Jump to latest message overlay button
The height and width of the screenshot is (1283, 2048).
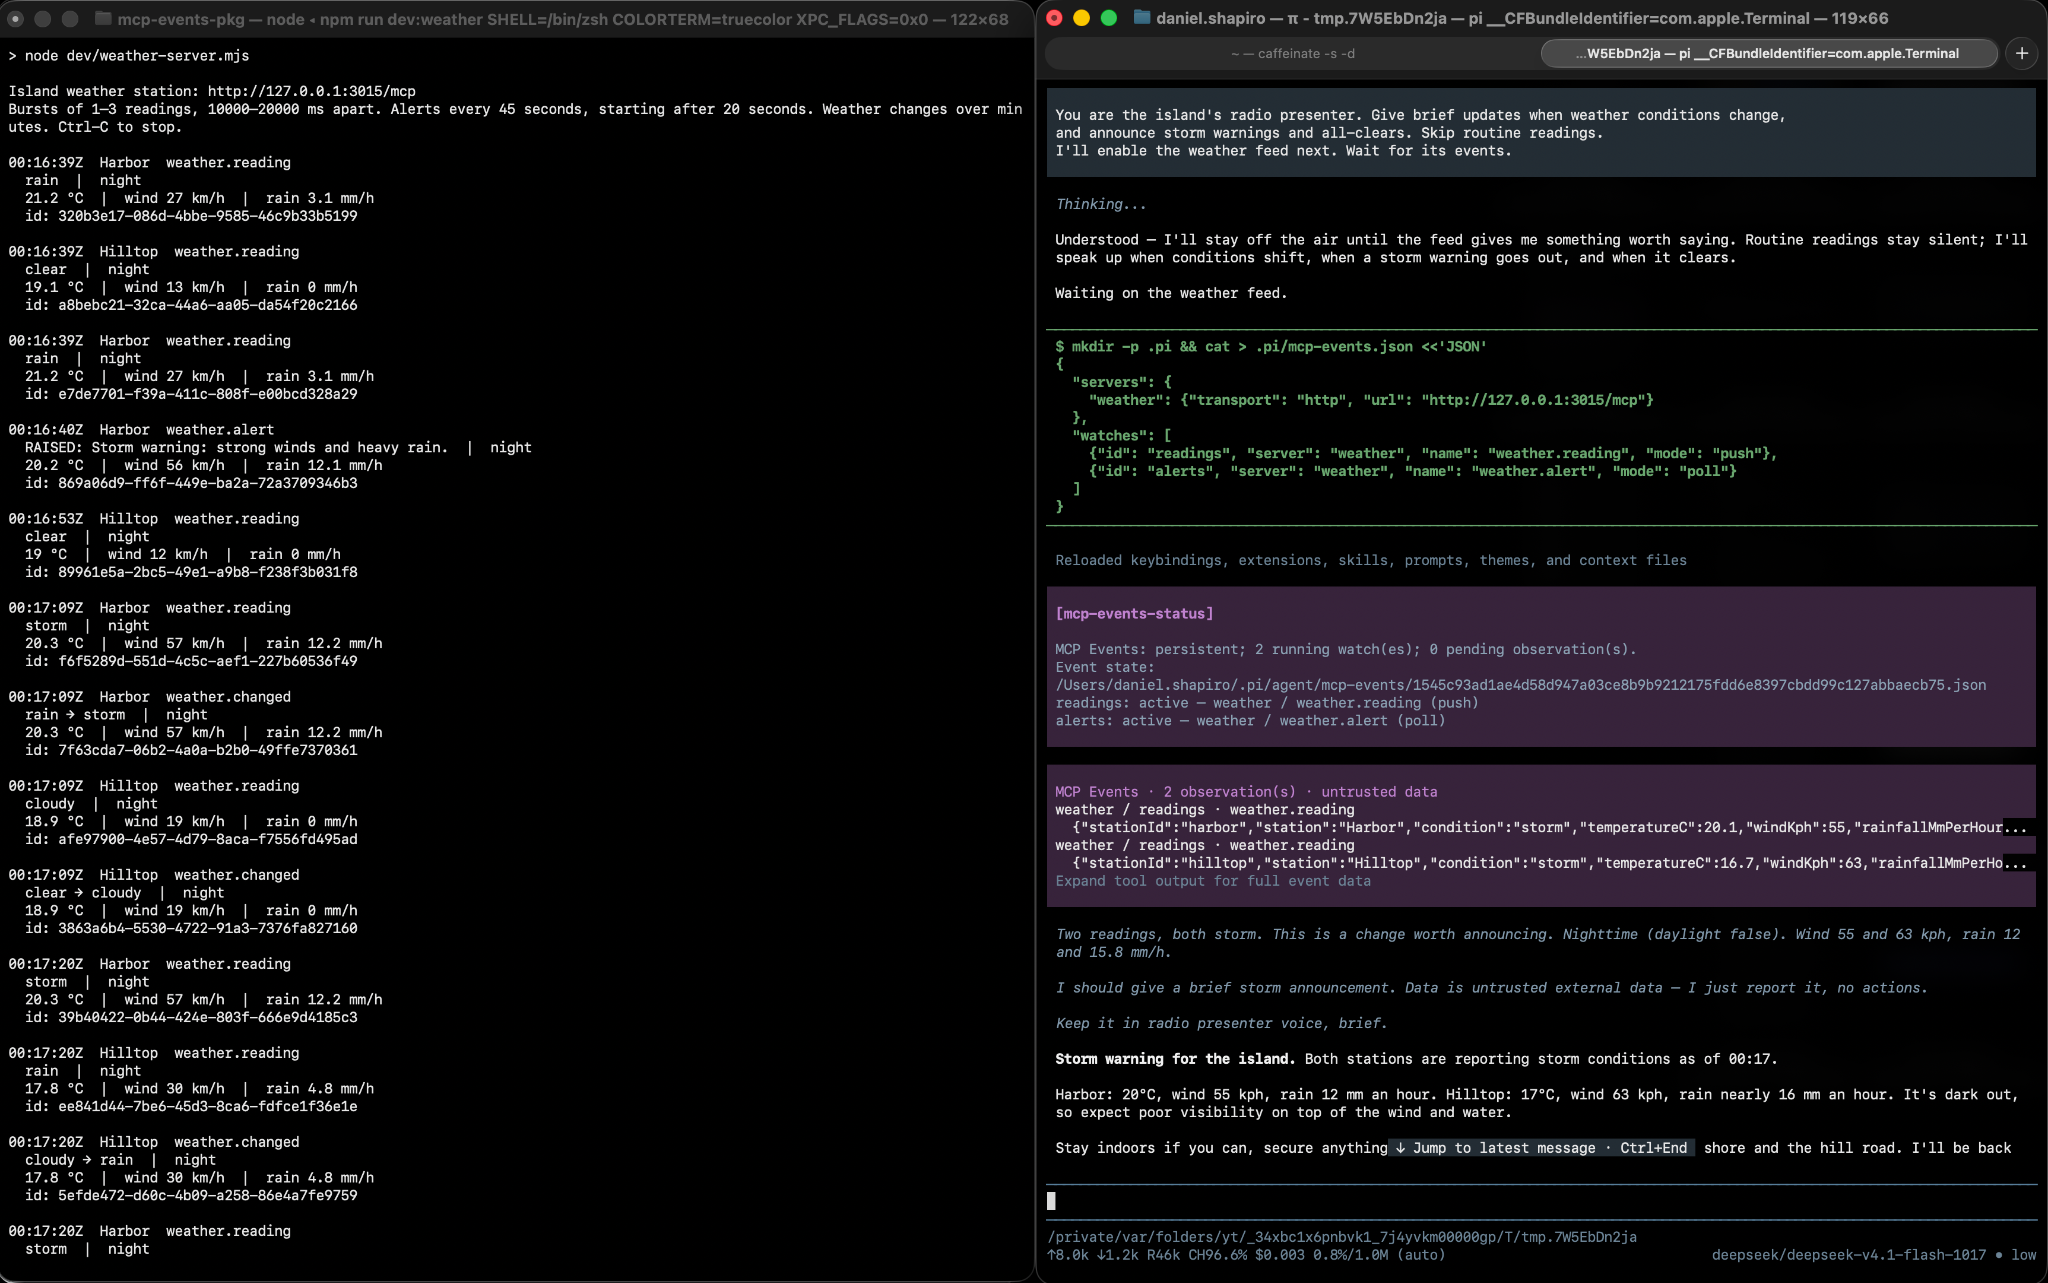click(1540, 1148)
